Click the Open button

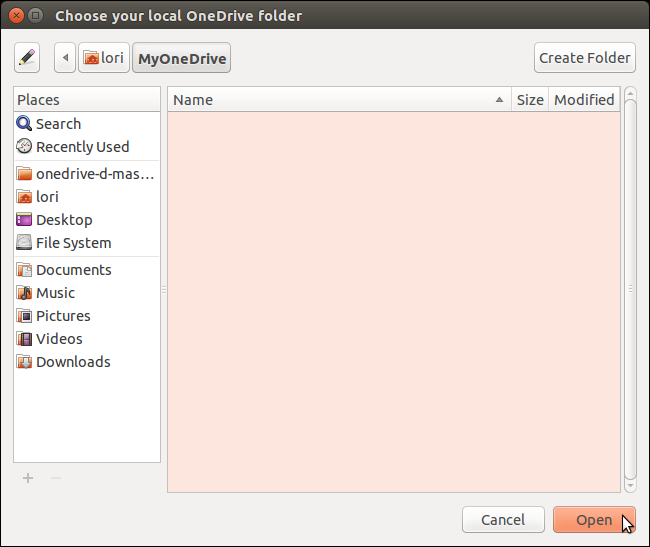(594, 520)
